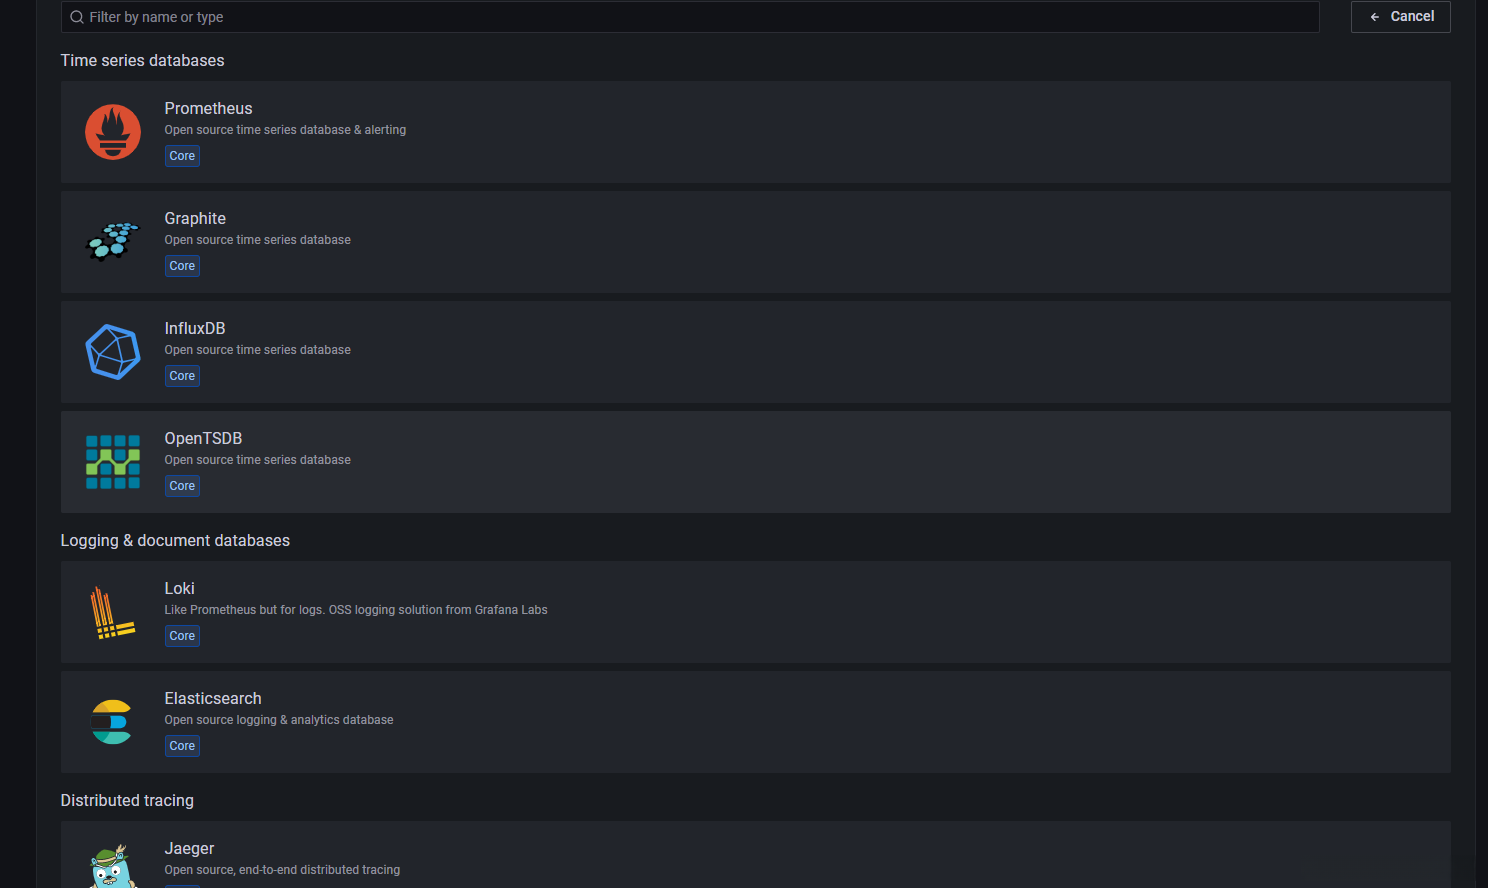Click 'Open source logging & analytics database' text
Viewport: 1488px width, 888px height.
click(x=279, y=720)
